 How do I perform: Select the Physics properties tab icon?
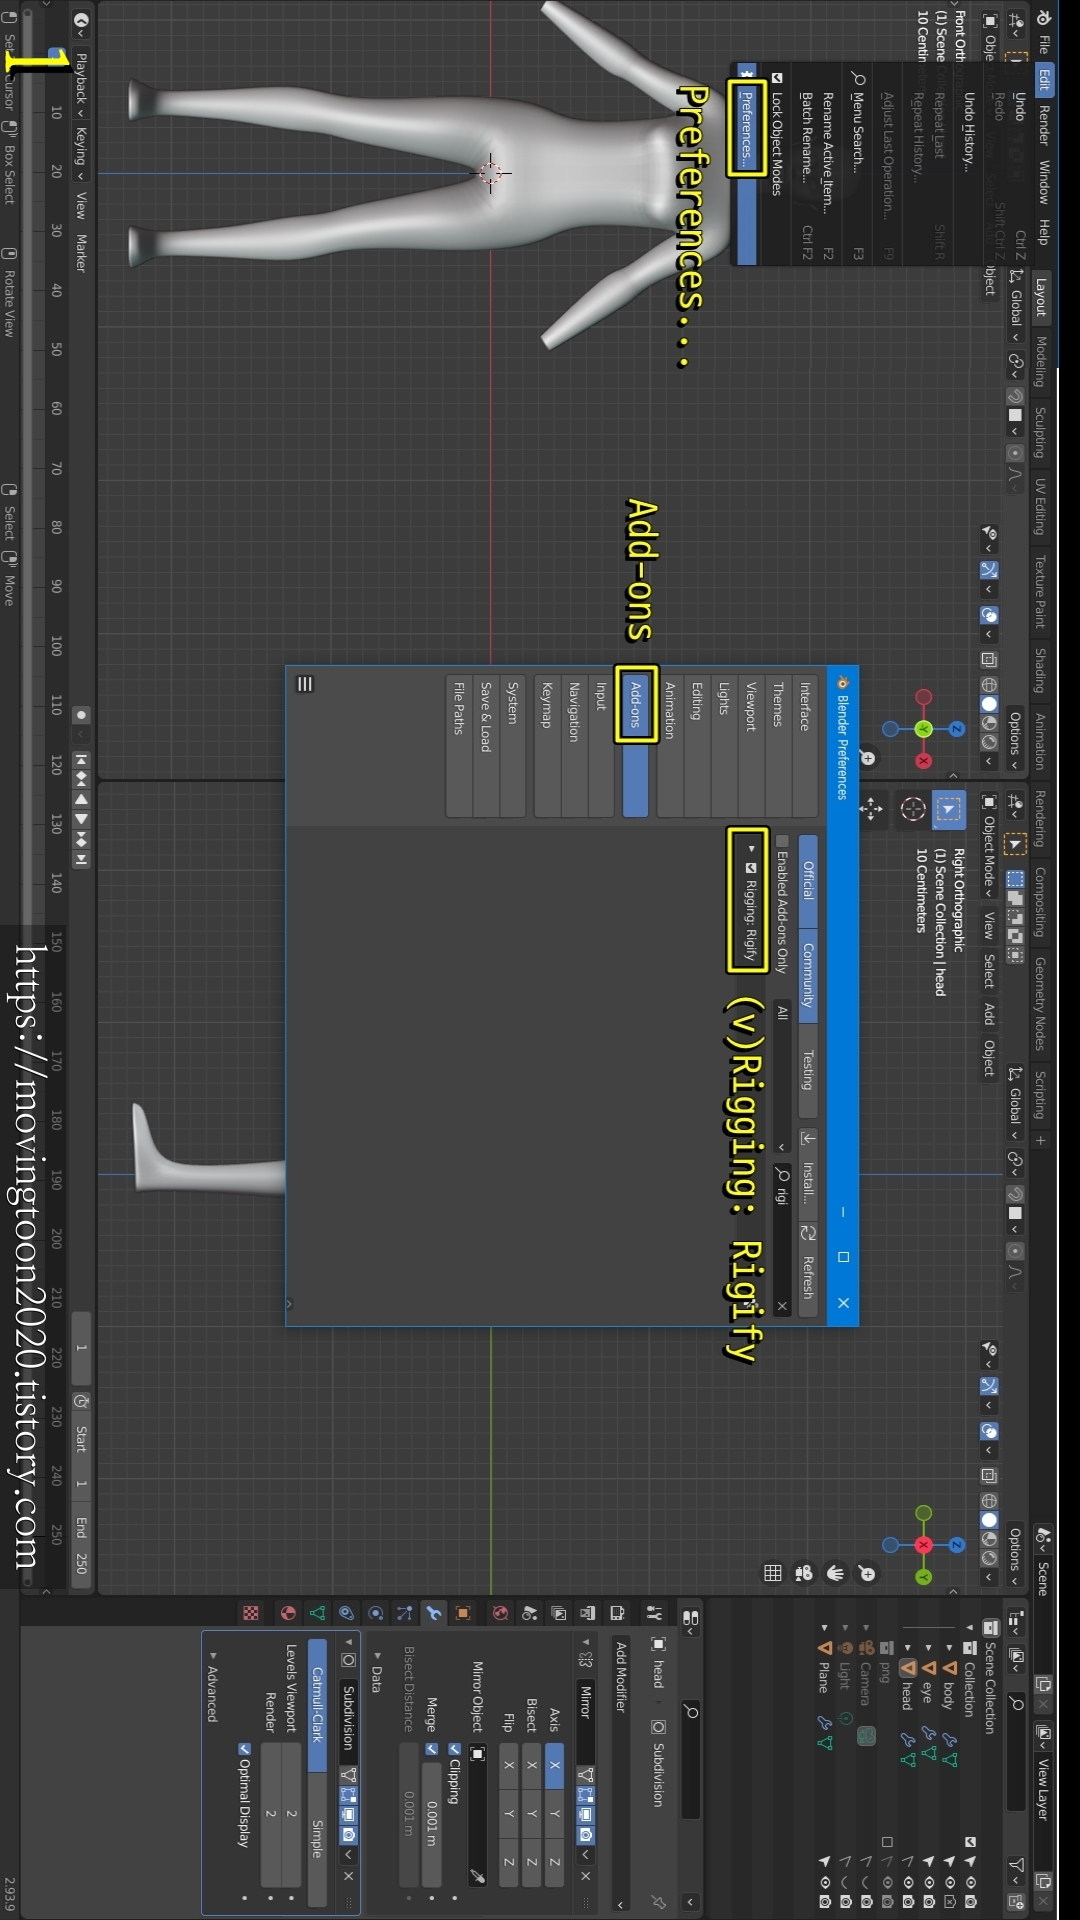click(375, 1613)
